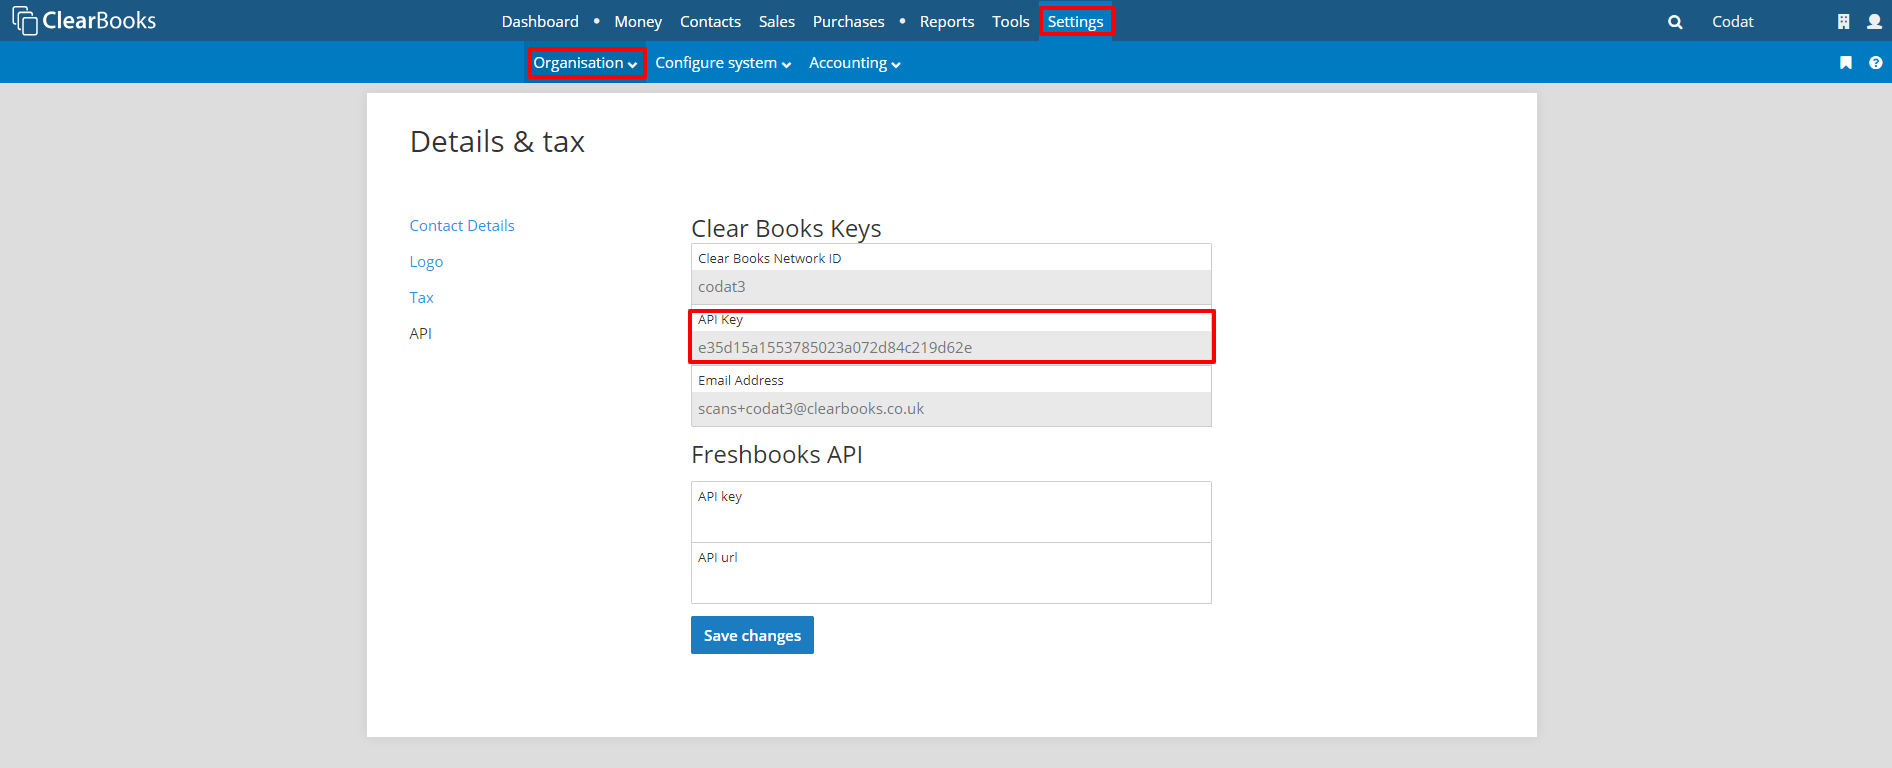1892x768 pixels.
Task: Click the ClearBooks logo
Action: (x=84, y=20)
